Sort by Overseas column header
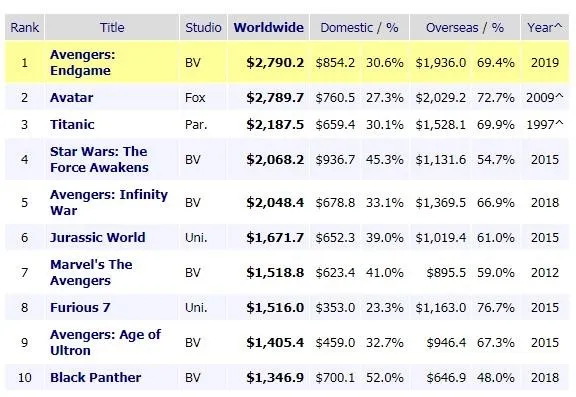This screenshot has height=397, width=576. point(452,28)
